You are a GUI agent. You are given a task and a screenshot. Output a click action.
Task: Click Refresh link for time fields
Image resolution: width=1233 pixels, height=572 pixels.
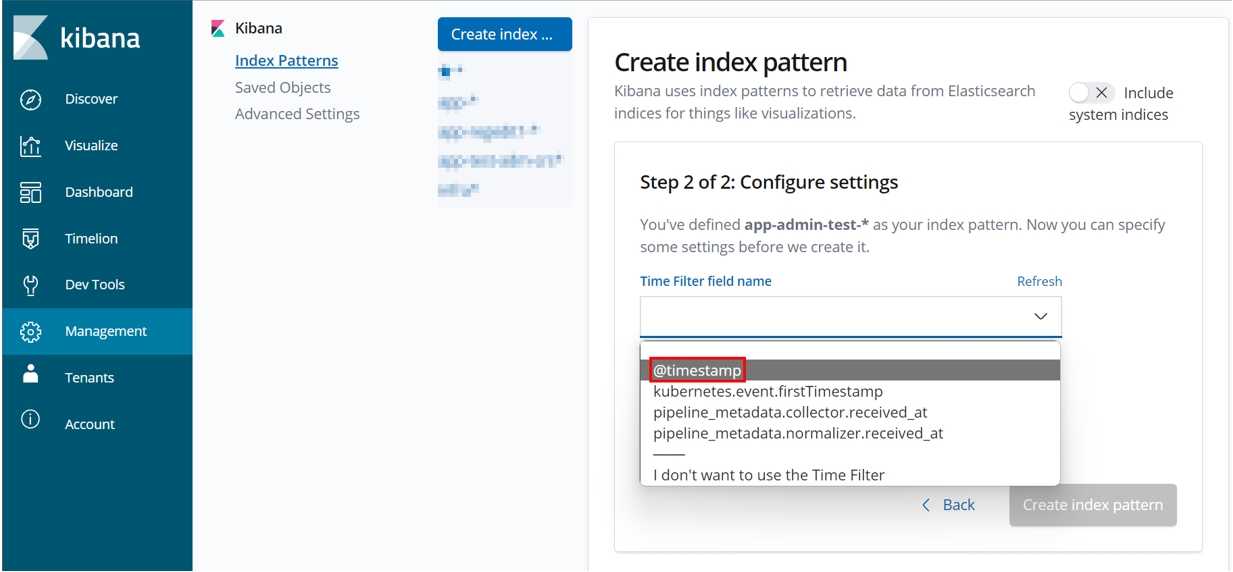pos(1039,282)
